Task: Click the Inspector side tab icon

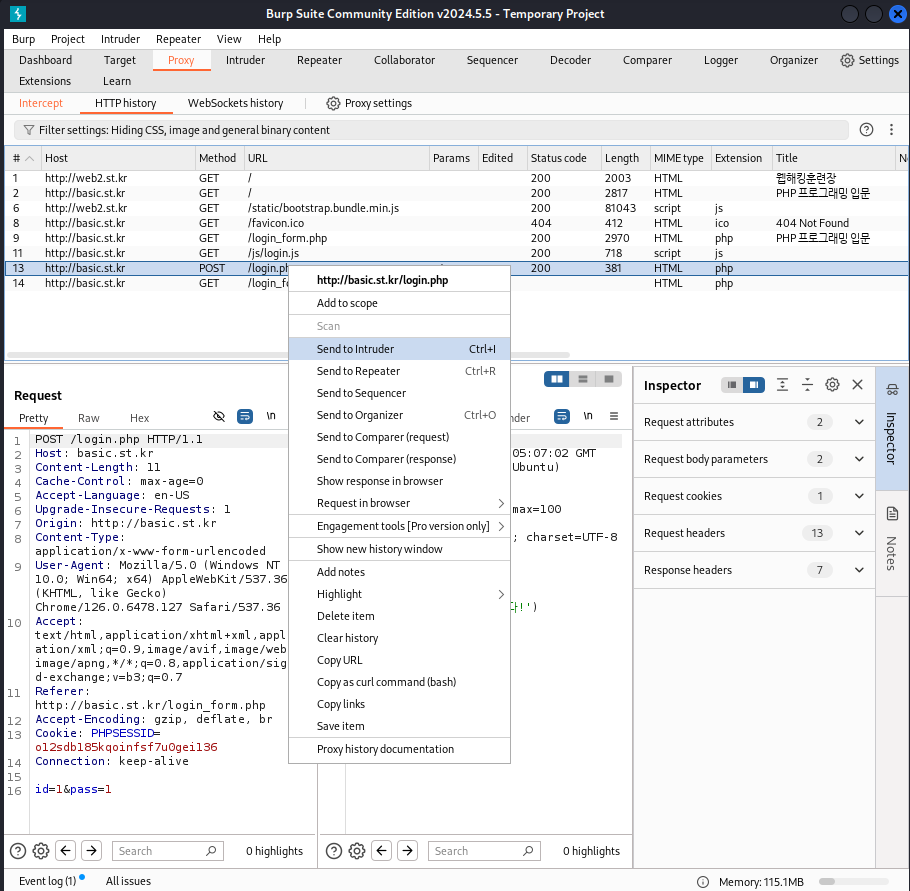Action: (892, 390)
